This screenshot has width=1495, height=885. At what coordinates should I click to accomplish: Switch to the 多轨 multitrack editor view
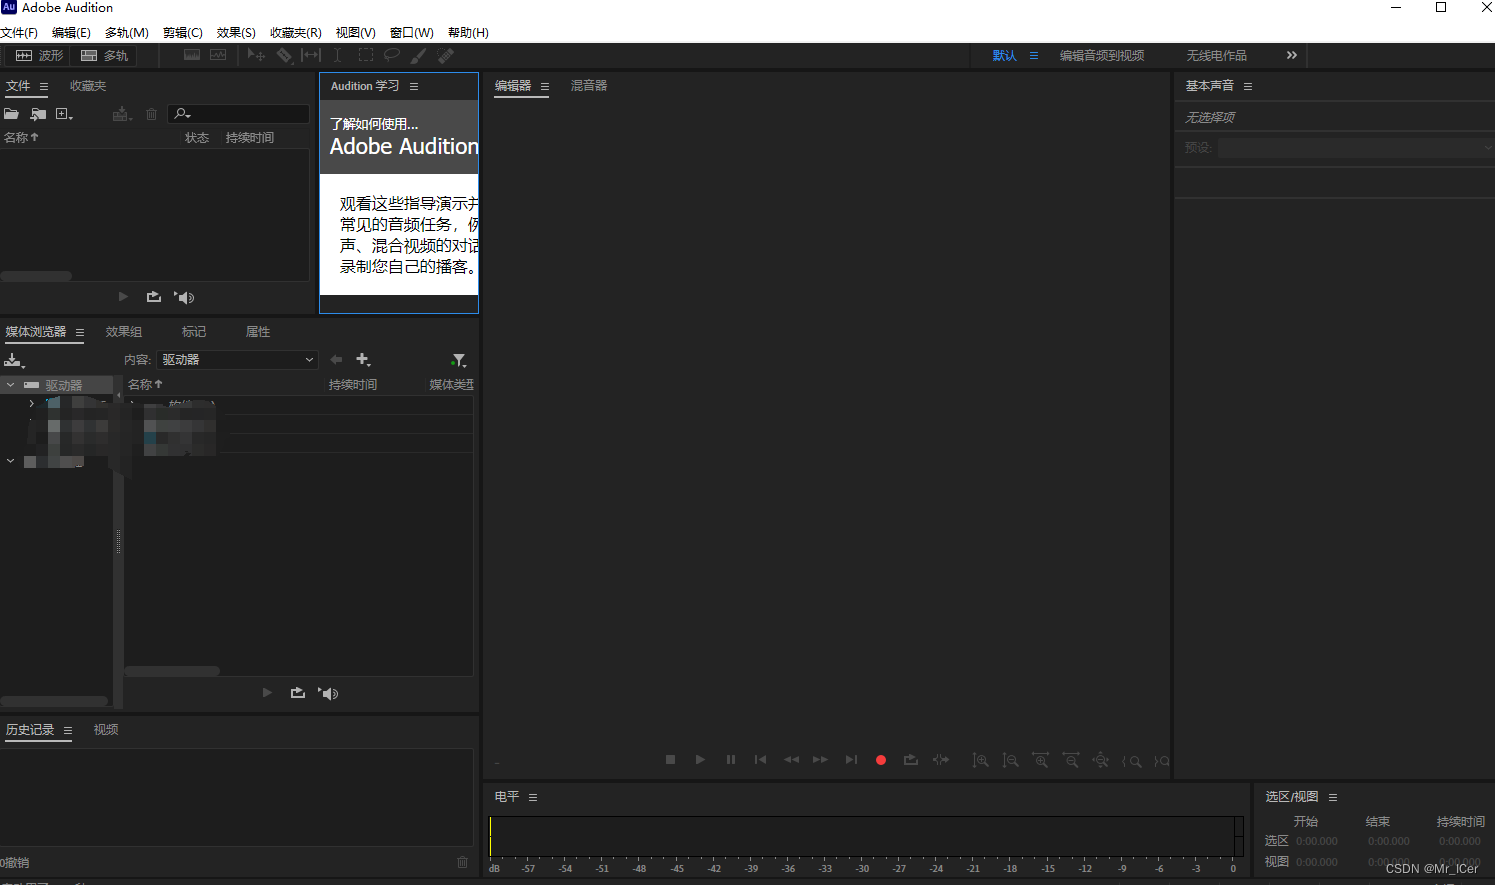coord(104,56)
